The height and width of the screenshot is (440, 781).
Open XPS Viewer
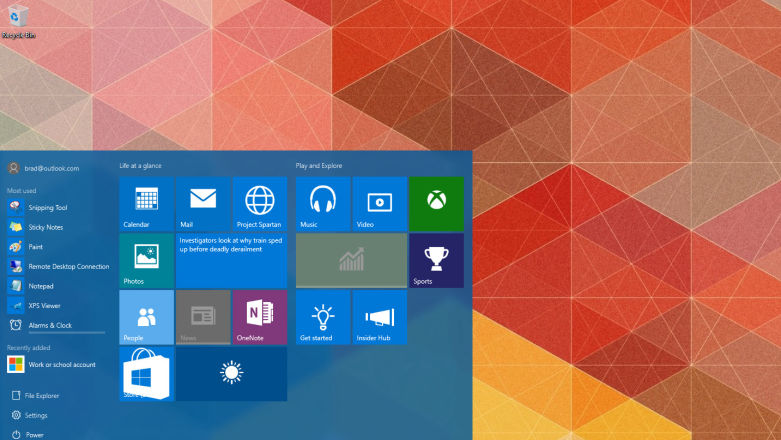point(56,305)
